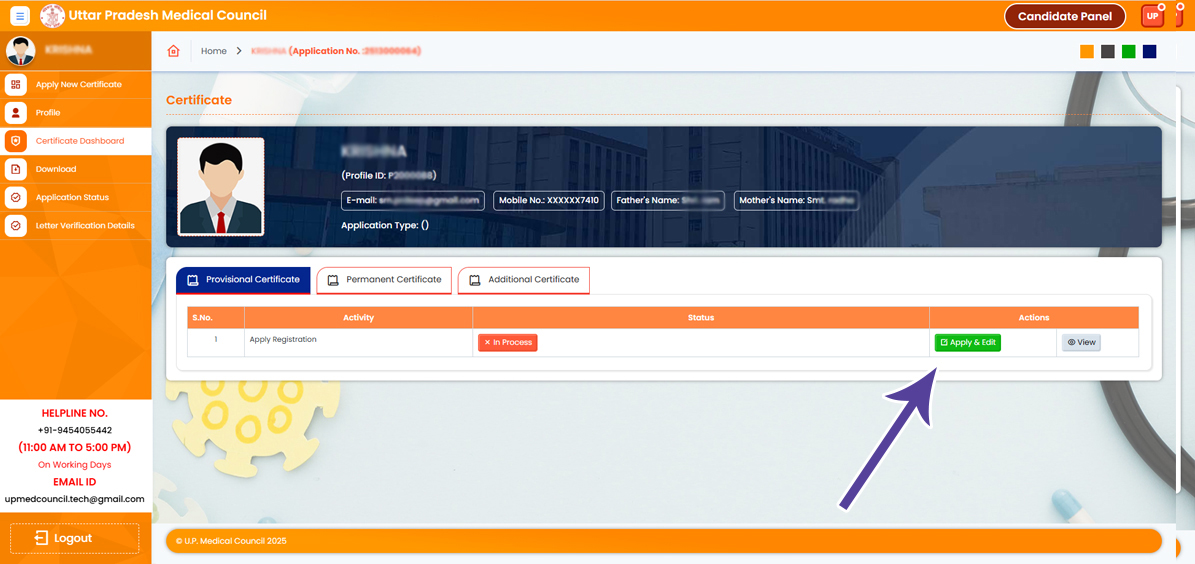Click the View button in Actions
The height and width of the screenshot is (564, 1195).
[1081, 342]
